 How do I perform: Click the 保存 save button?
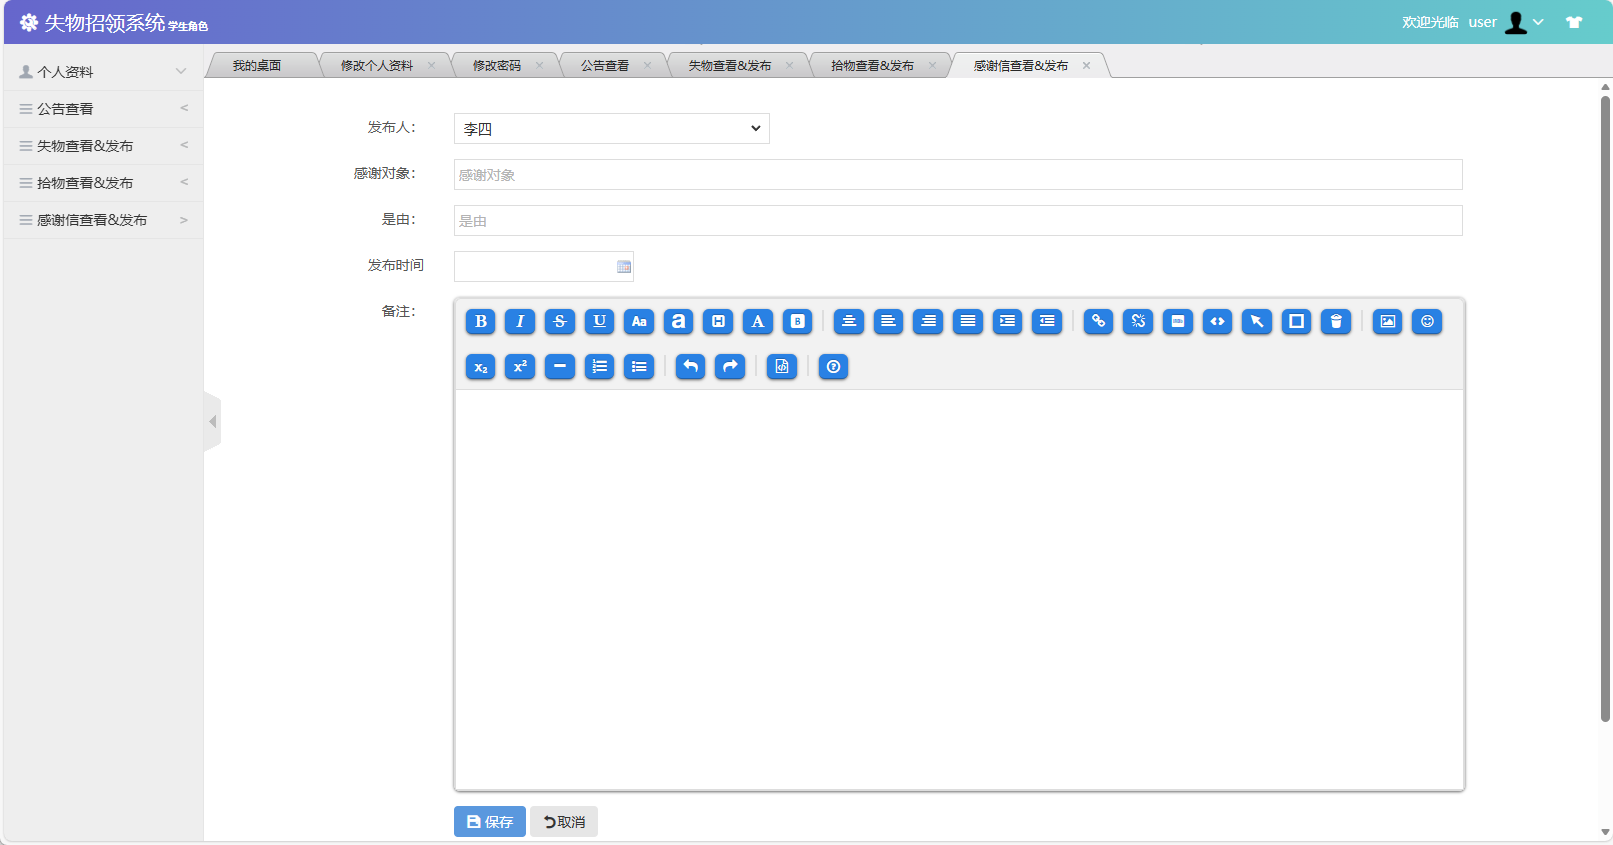(490, 822)
